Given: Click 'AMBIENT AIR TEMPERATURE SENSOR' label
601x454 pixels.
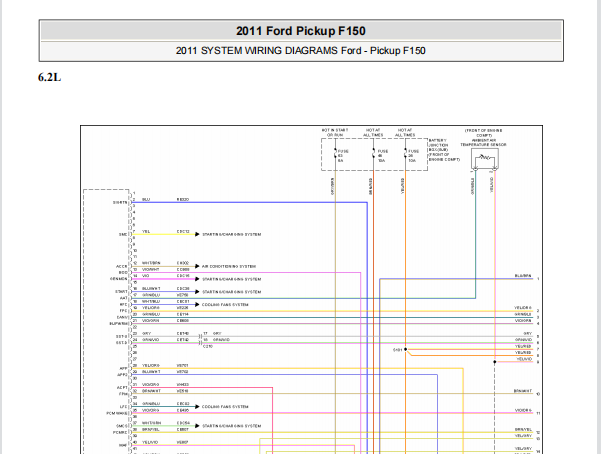Looking at the screenshot, I should click(483, 143).
